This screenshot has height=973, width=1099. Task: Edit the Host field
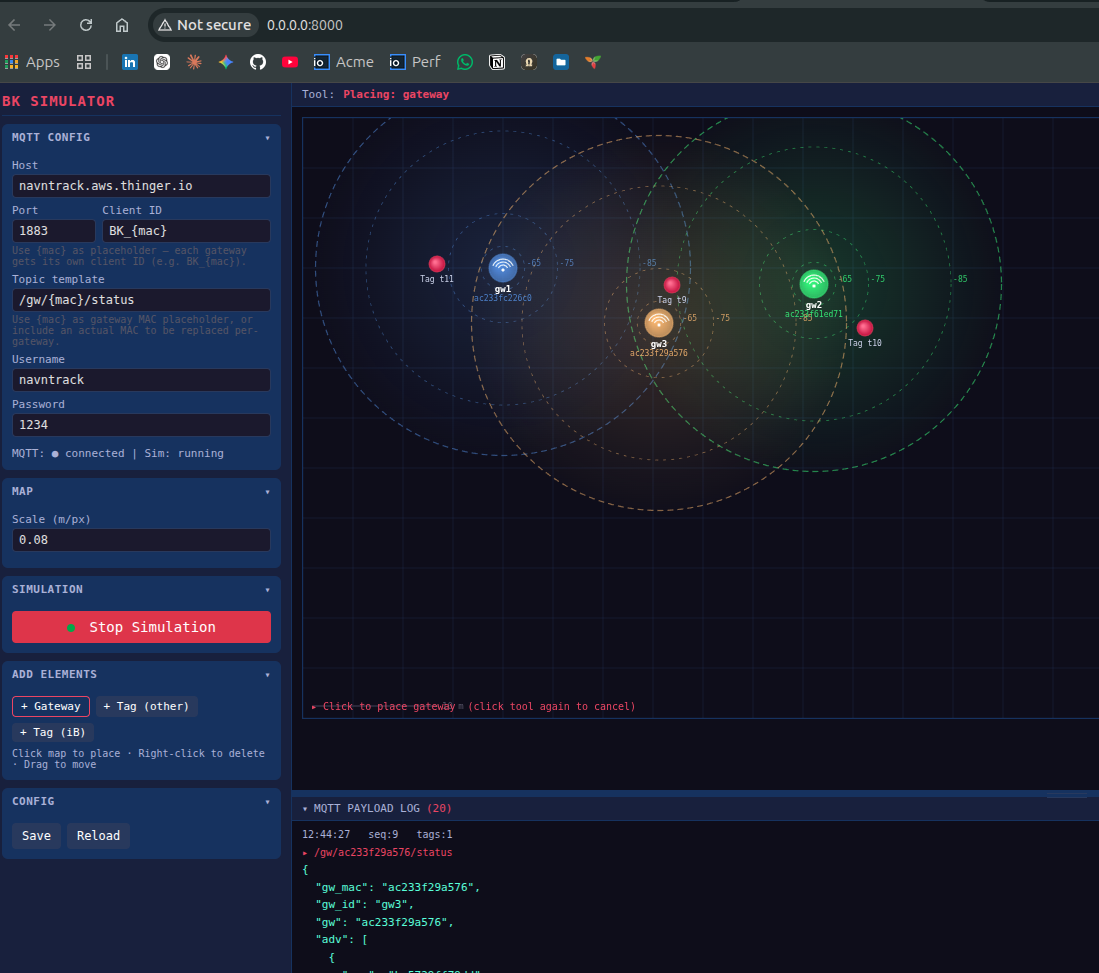pyautogui.click(x=142, y=186)
